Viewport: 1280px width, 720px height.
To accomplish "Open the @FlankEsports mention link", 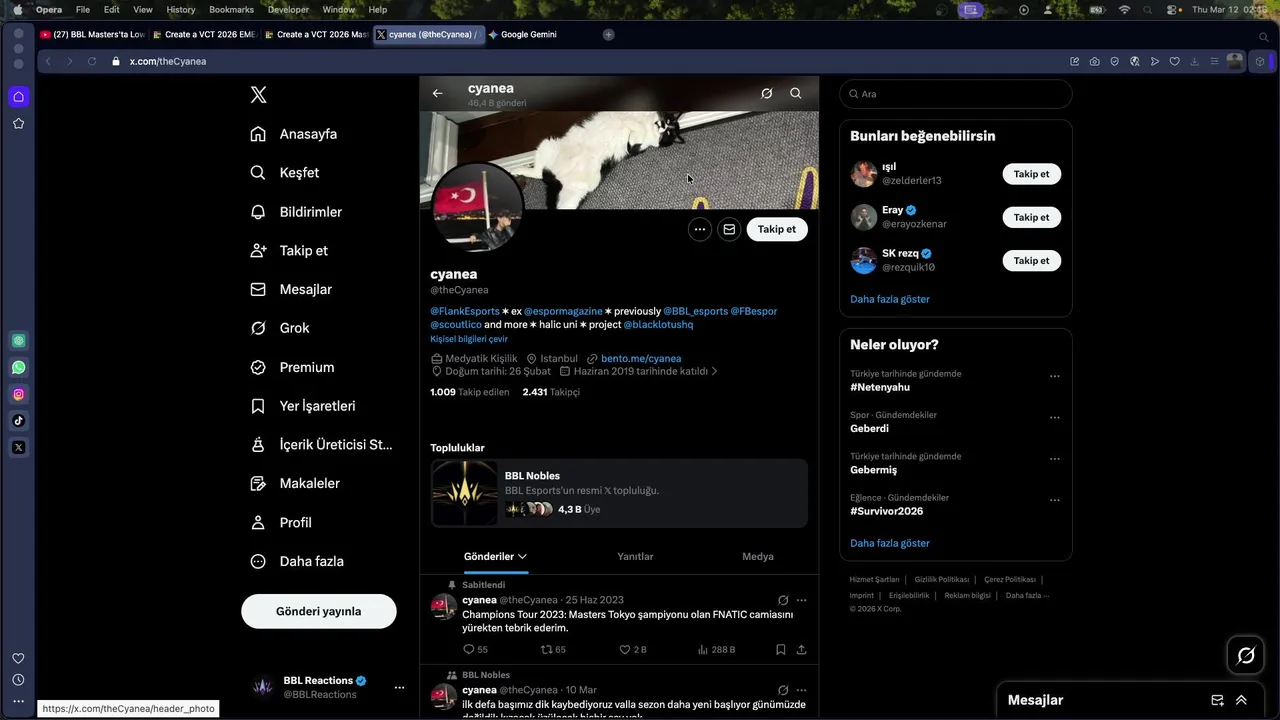I will 465,311.
